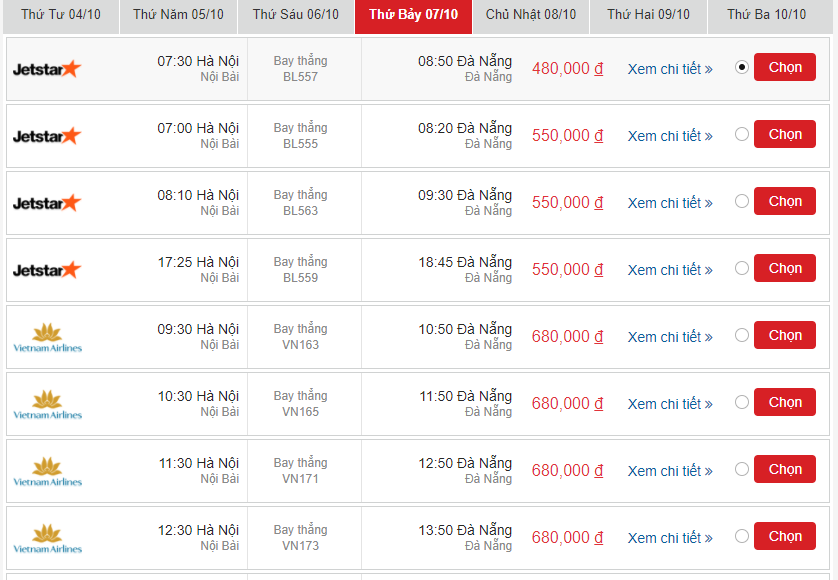This screenshot has width=838, height=580.
Task: Expand 'Xem chi tiết' for flight BL557
Action: (x=669, y=69)
